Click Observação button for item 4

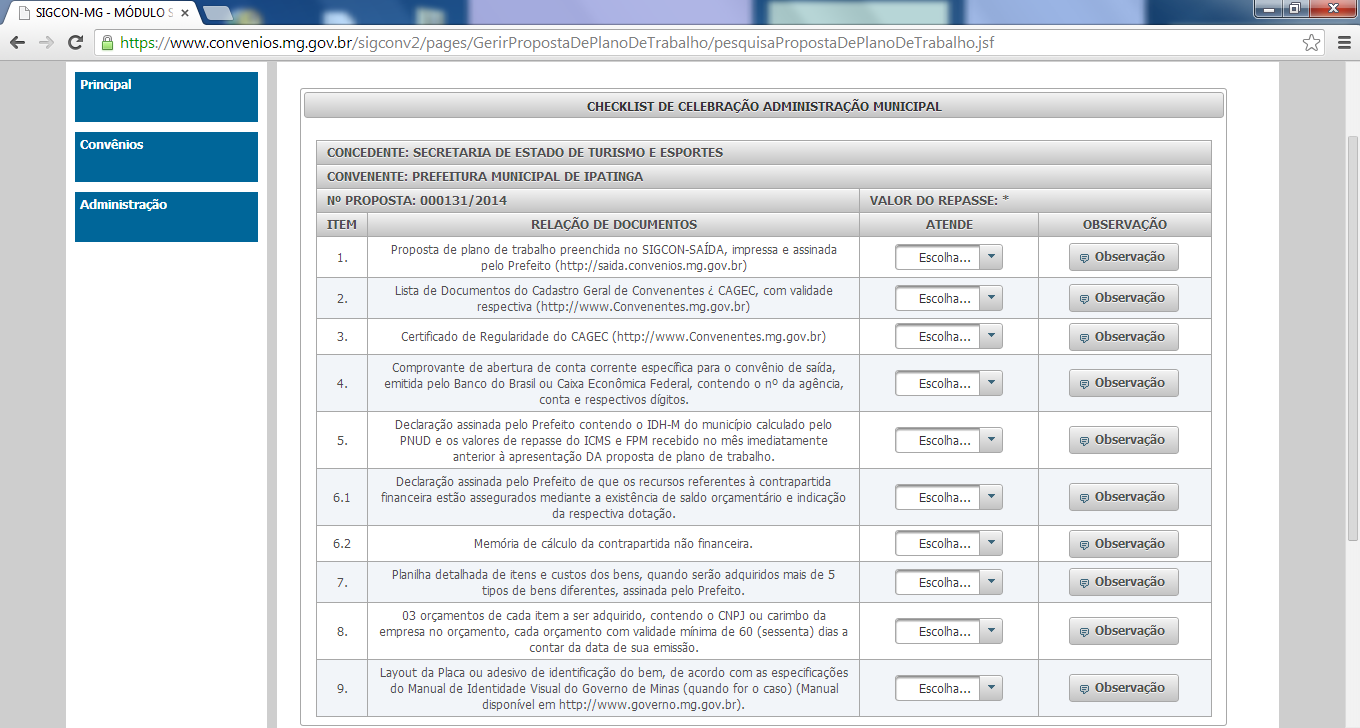pyautogui.click(x=1123, y=383)
